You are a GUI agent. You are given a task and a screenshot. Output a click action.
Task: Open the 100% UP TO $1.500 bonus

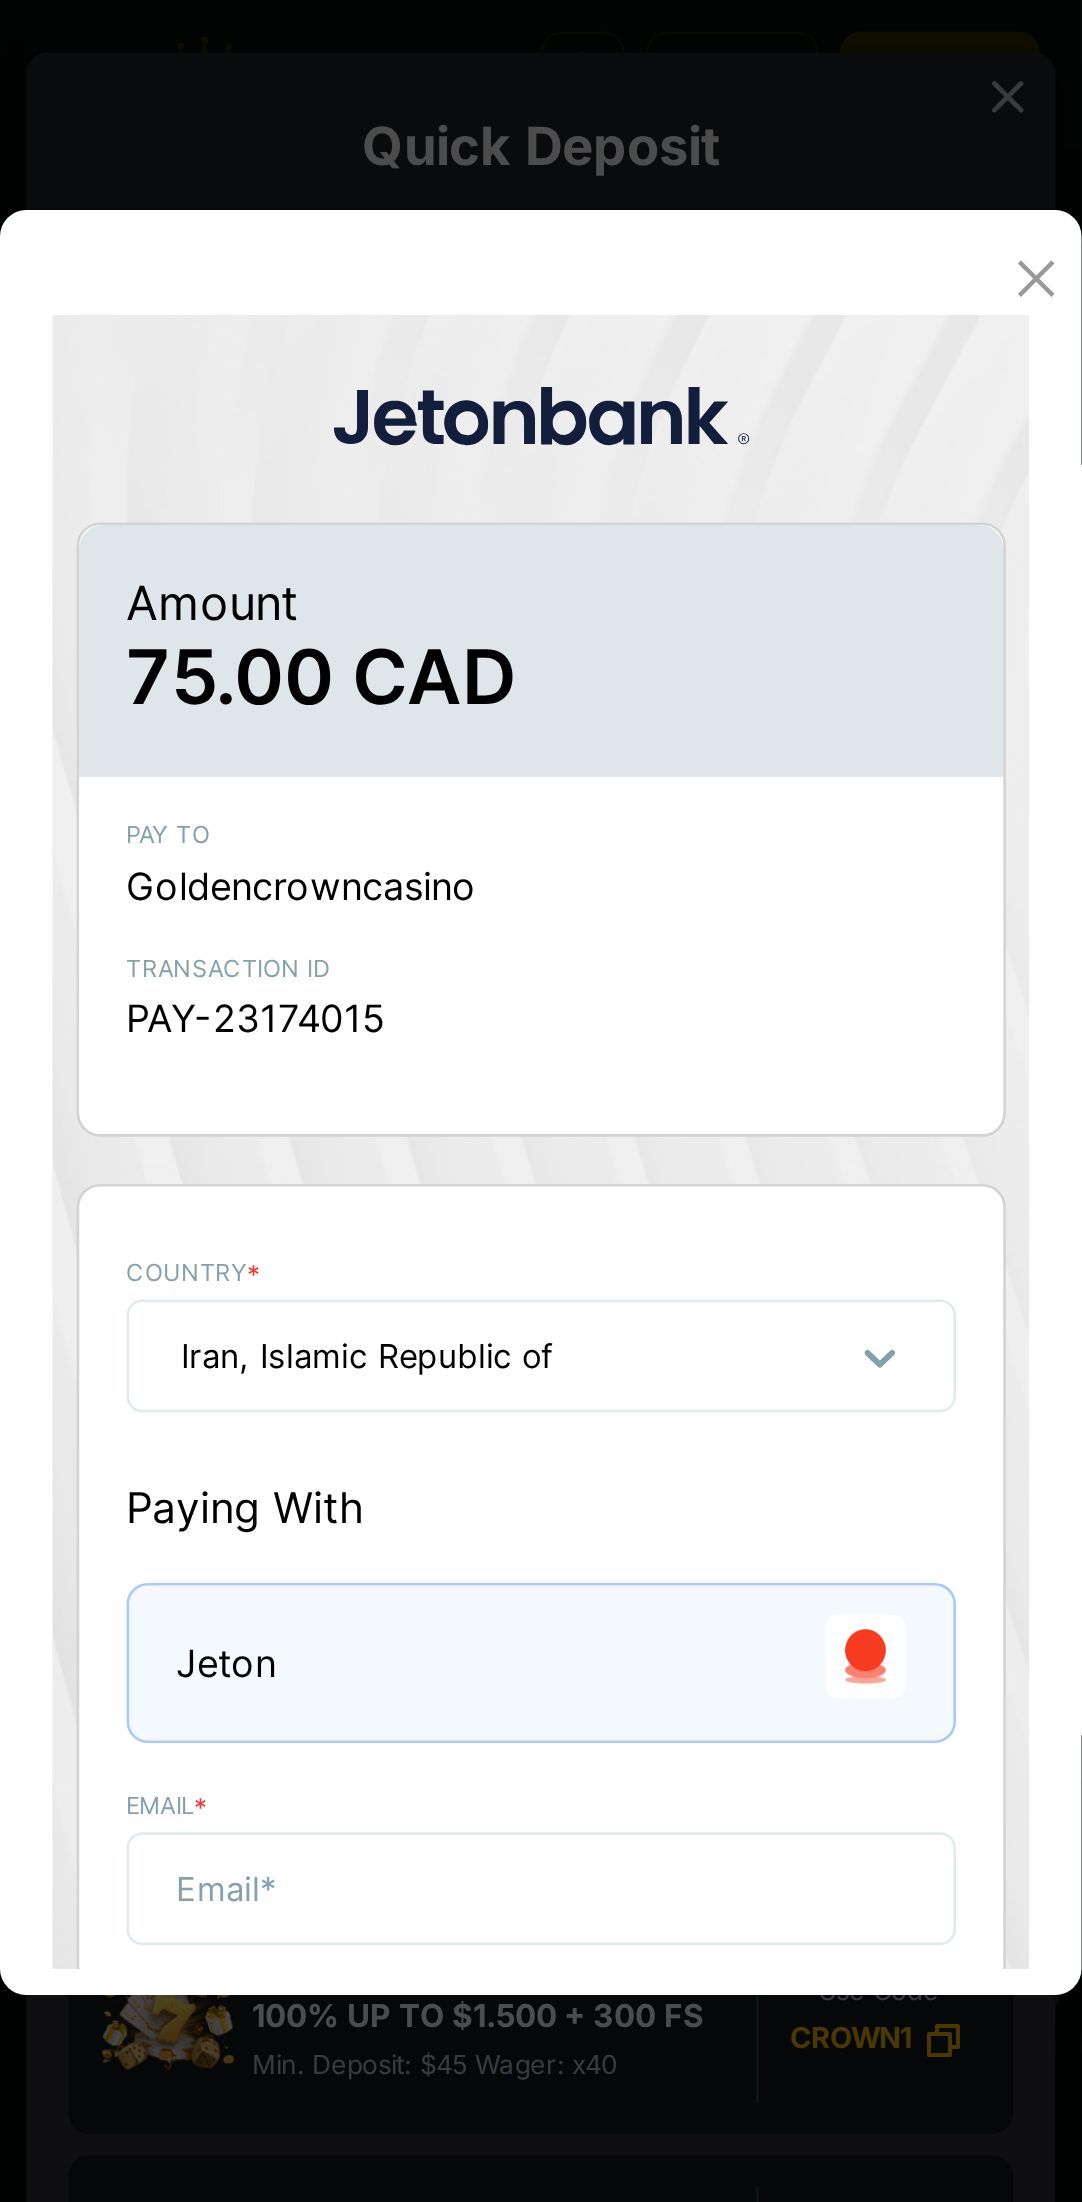477,2016
